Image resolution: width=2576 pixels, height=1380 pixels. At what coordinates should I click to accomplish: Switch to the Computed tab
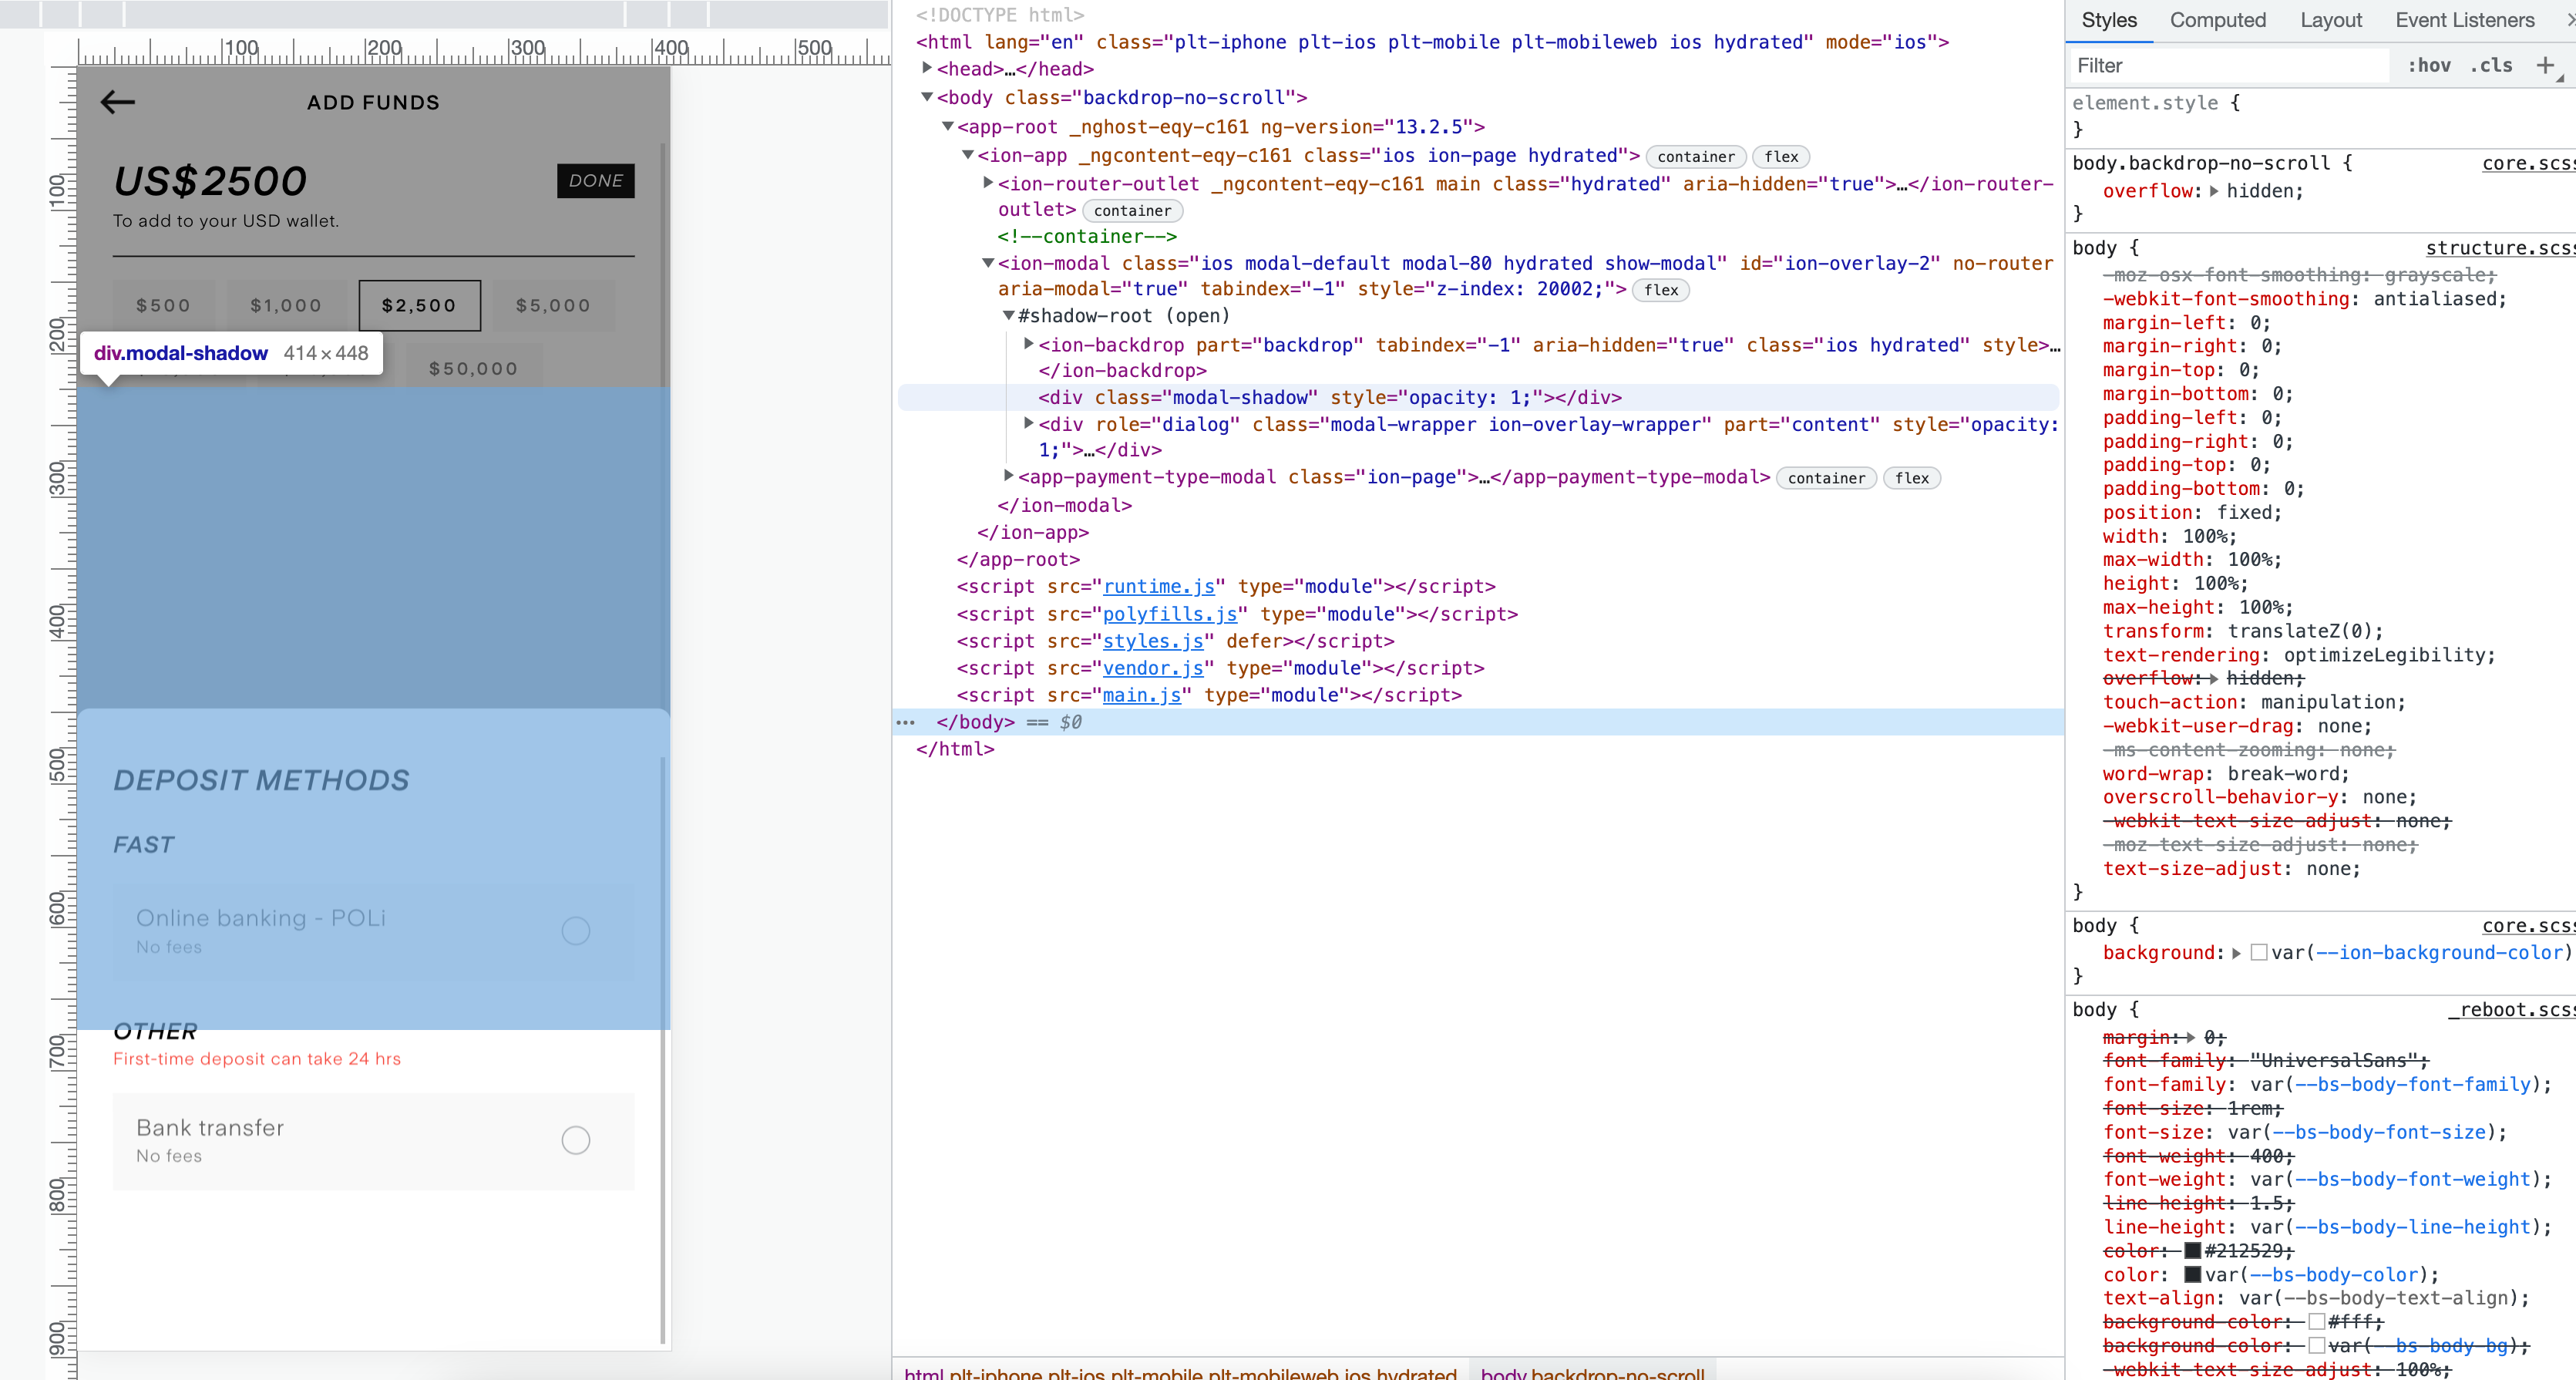coord(2216,20)
